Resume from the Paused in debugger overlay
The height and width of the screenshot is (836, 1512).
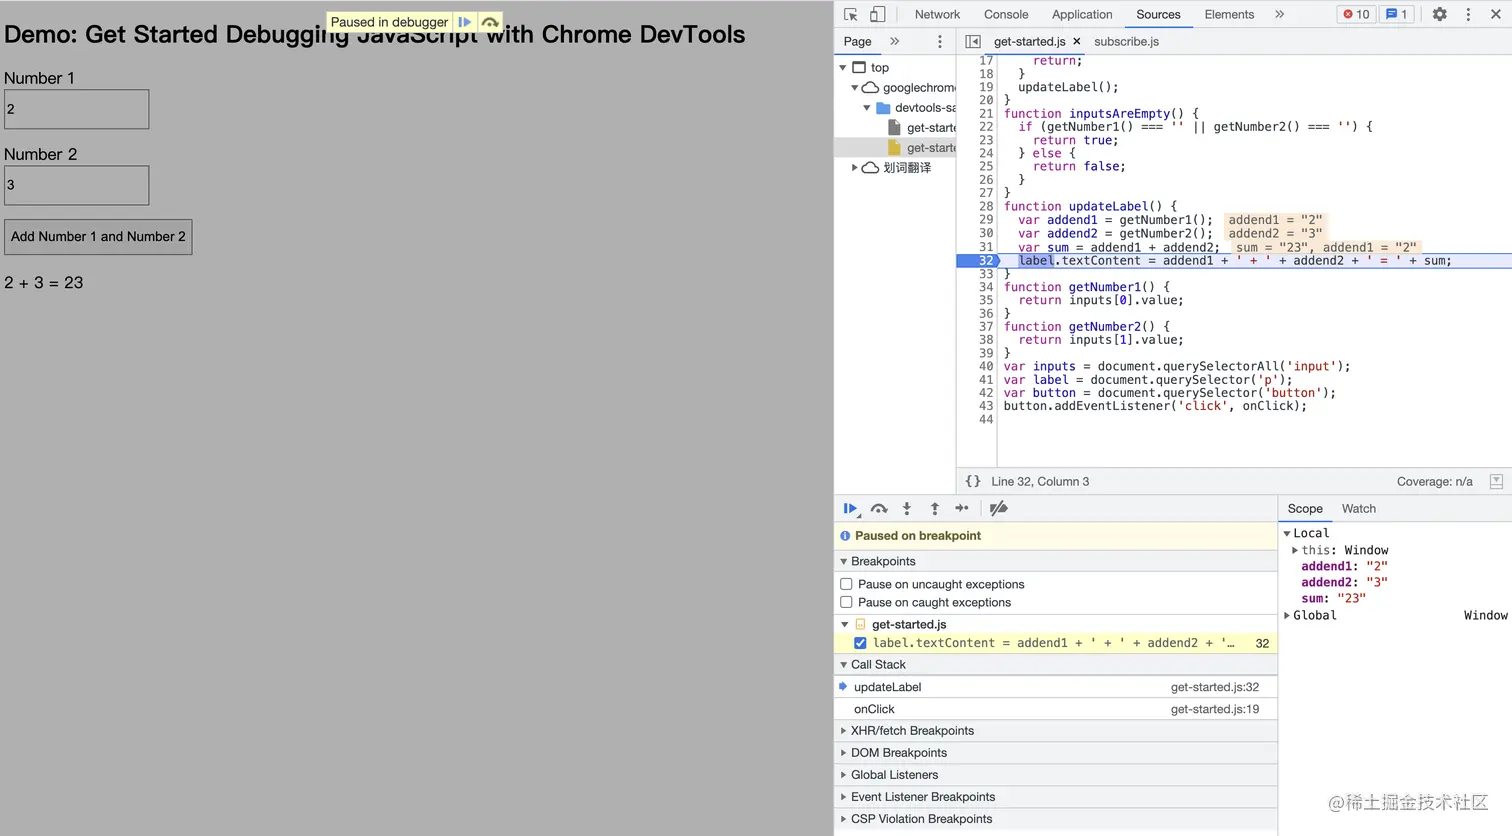465,22
